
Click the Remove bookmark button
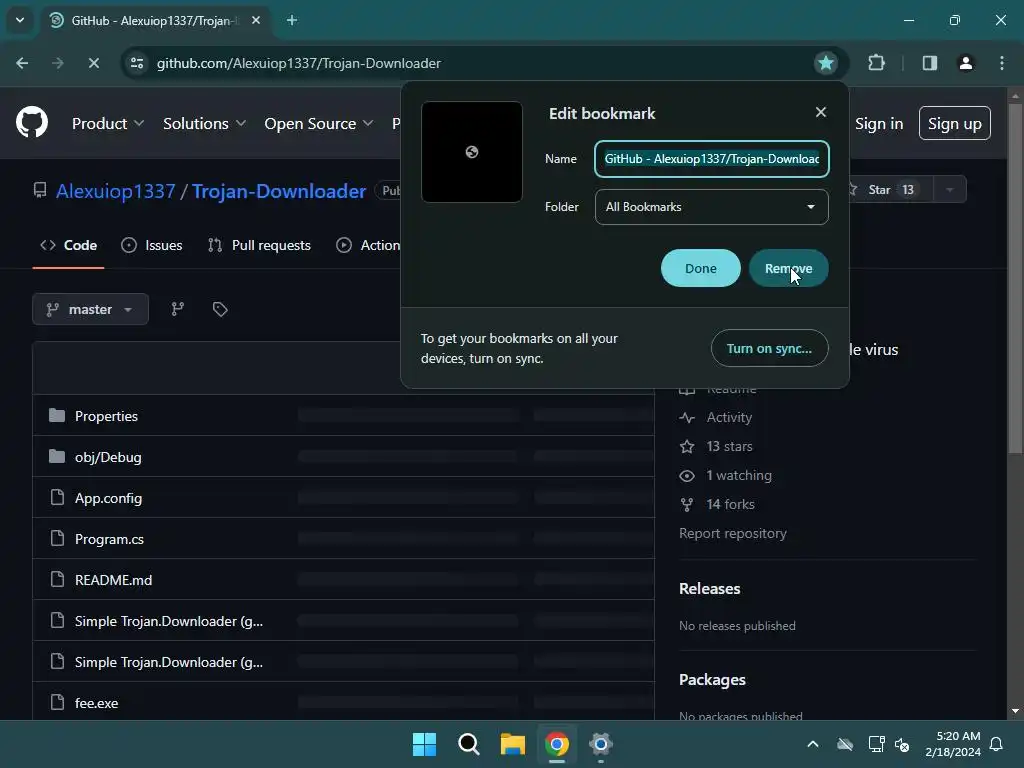click(x=788, y=268)
